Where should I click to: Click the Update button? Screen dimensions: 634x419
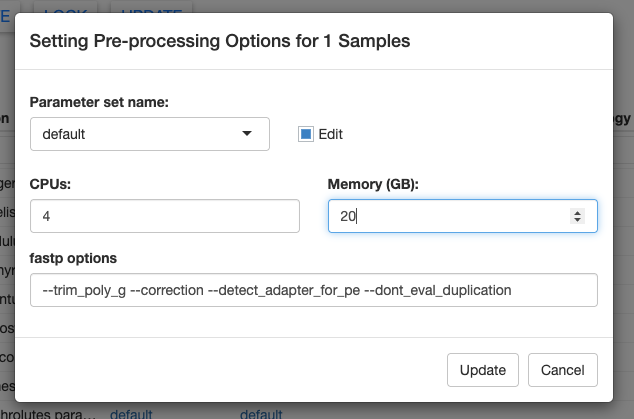click(x=483, y=370)
